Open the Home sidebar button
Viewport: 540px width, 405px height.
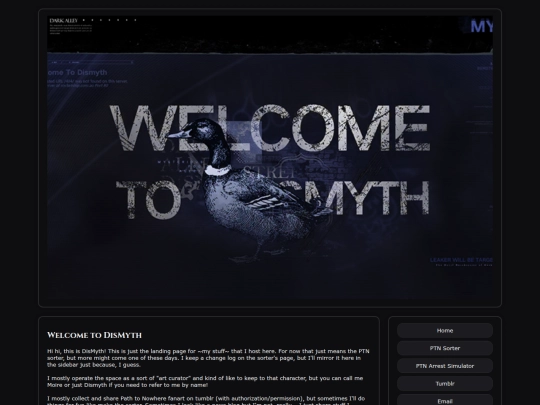click(x=445, y=331)
